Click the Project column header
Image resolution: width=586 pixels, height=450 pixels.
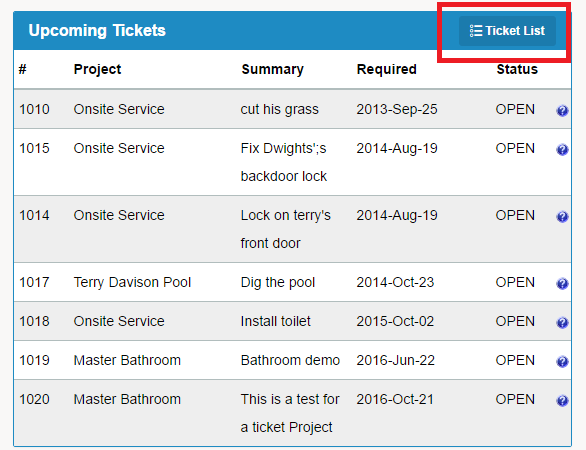point(97,69)
